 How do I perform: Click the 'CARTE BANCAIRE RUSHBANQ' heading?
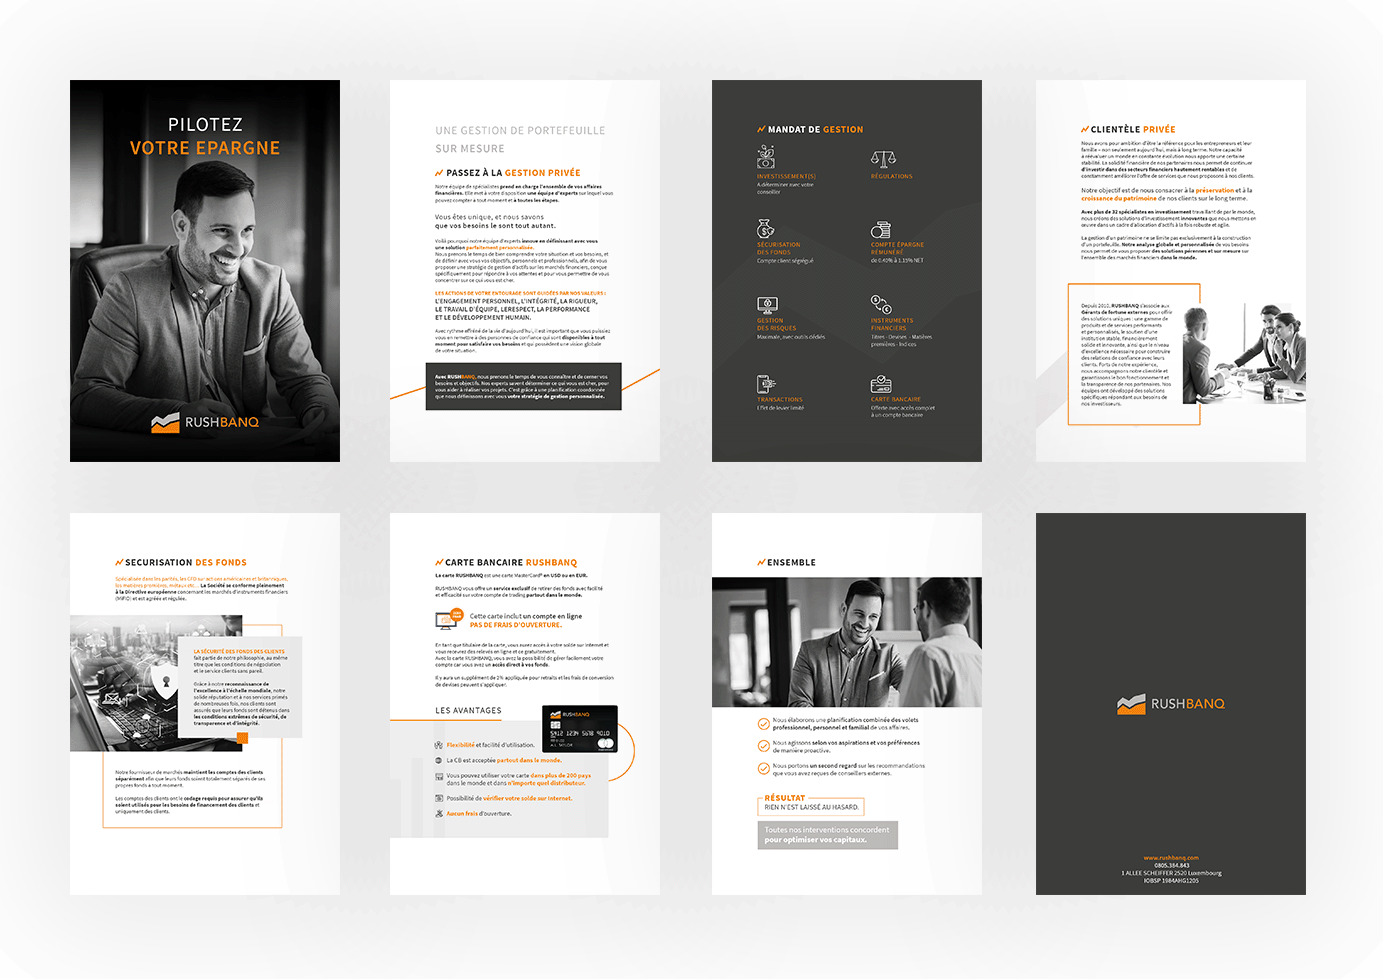point(511,562)
